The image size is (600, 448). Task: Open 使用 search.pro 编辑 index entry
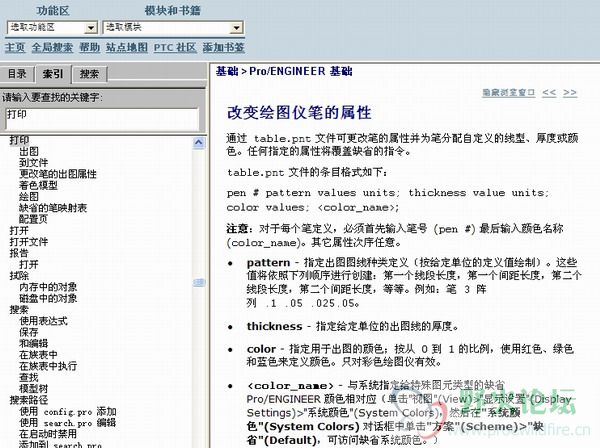[68, 422]
